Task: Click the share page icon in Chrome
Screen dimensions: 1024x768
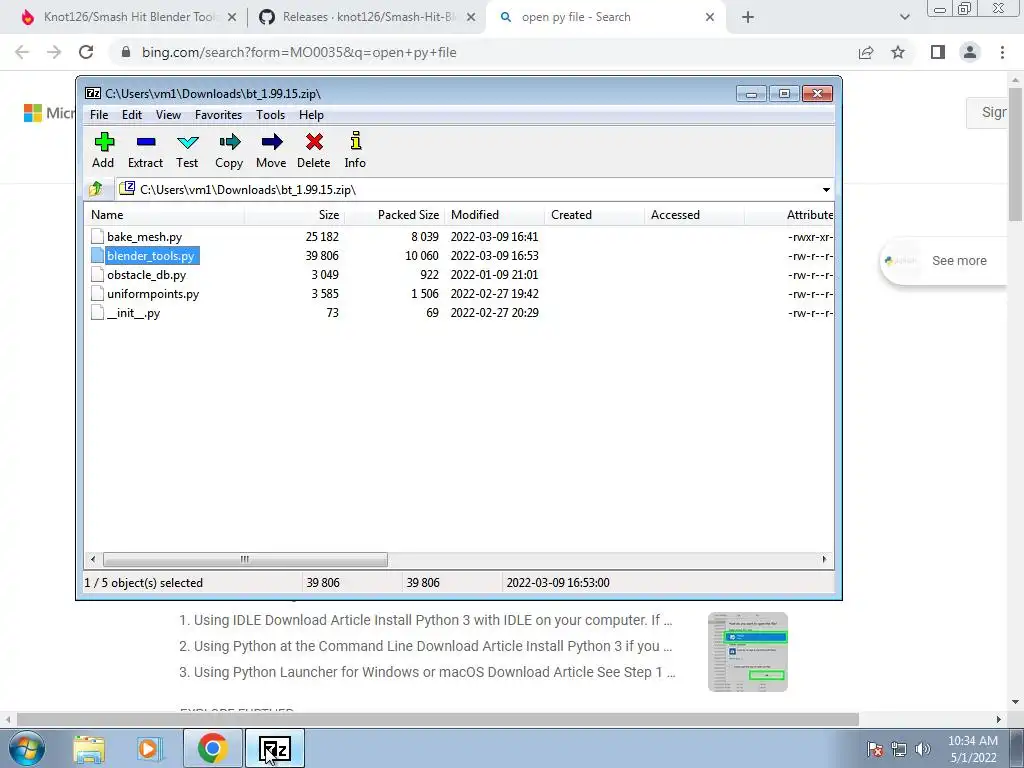Action: (866, 52)
